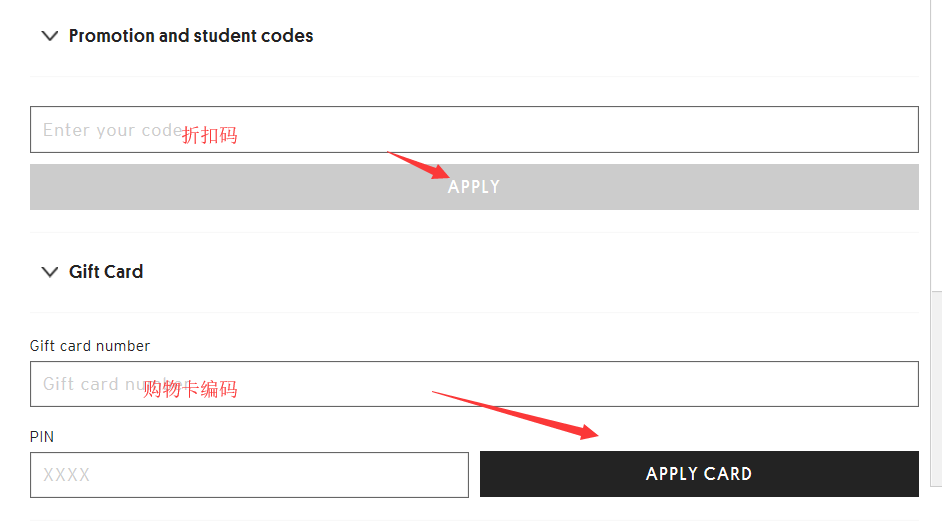Select the PIN input box
Image resolution: width=942 pixels, height=522 pixels.
pyautogui.click(x=249, y=475)
